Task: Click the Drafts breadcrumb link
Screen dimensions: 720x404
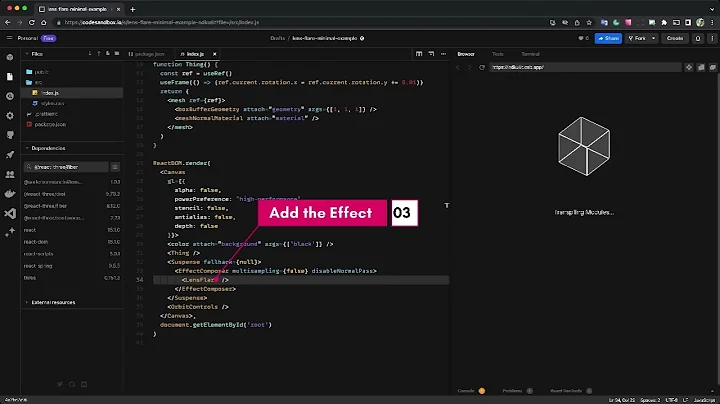Action: click(x=277, y=38)
